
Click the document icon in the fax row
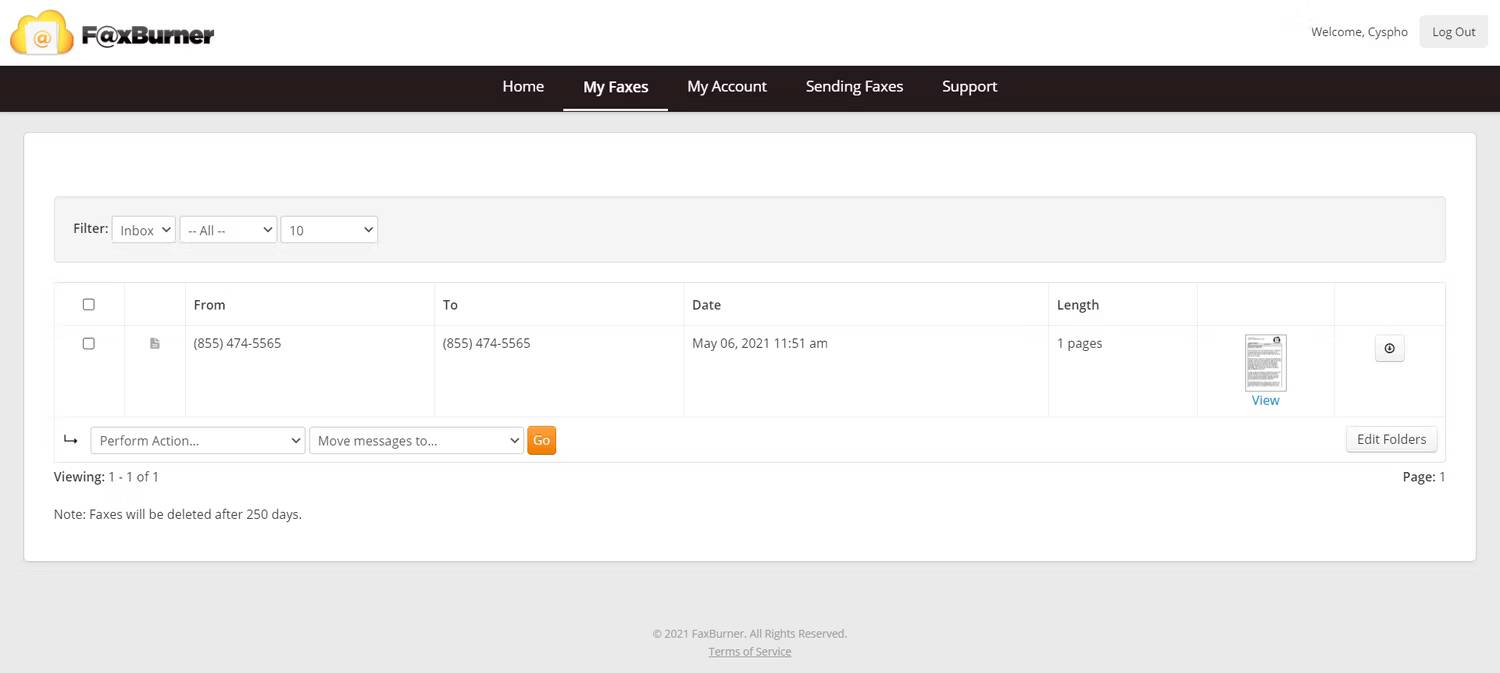pyautogui.click(x=155, y=344)
